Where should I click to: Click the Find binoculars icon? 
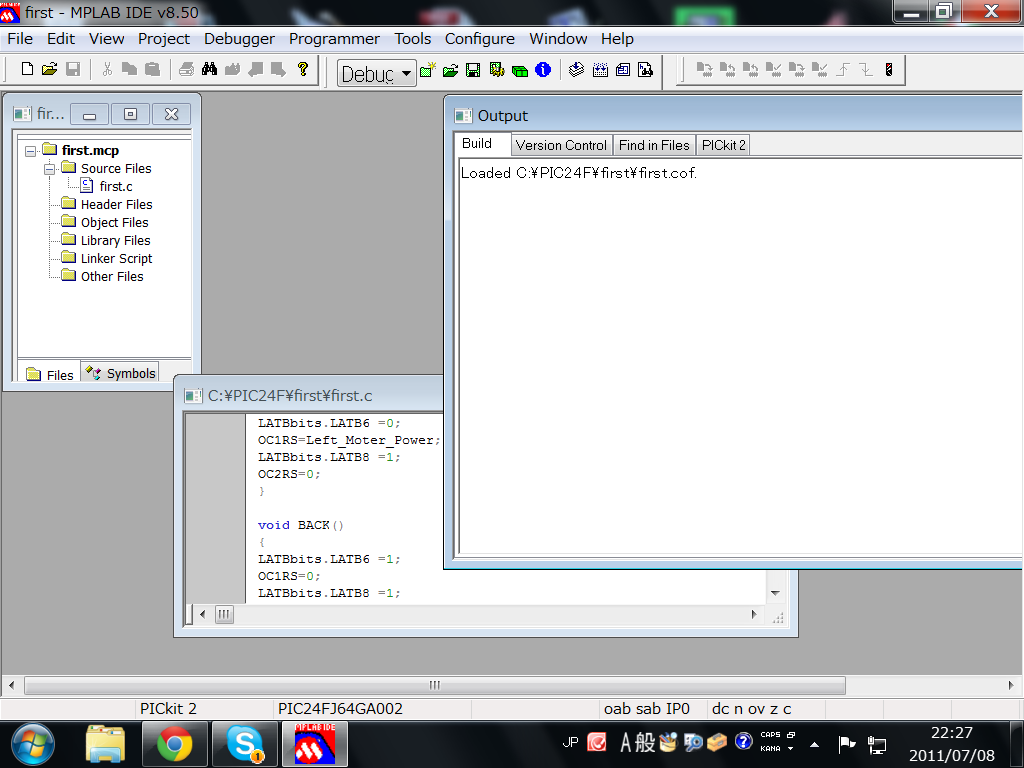click(x=210, y=69)
